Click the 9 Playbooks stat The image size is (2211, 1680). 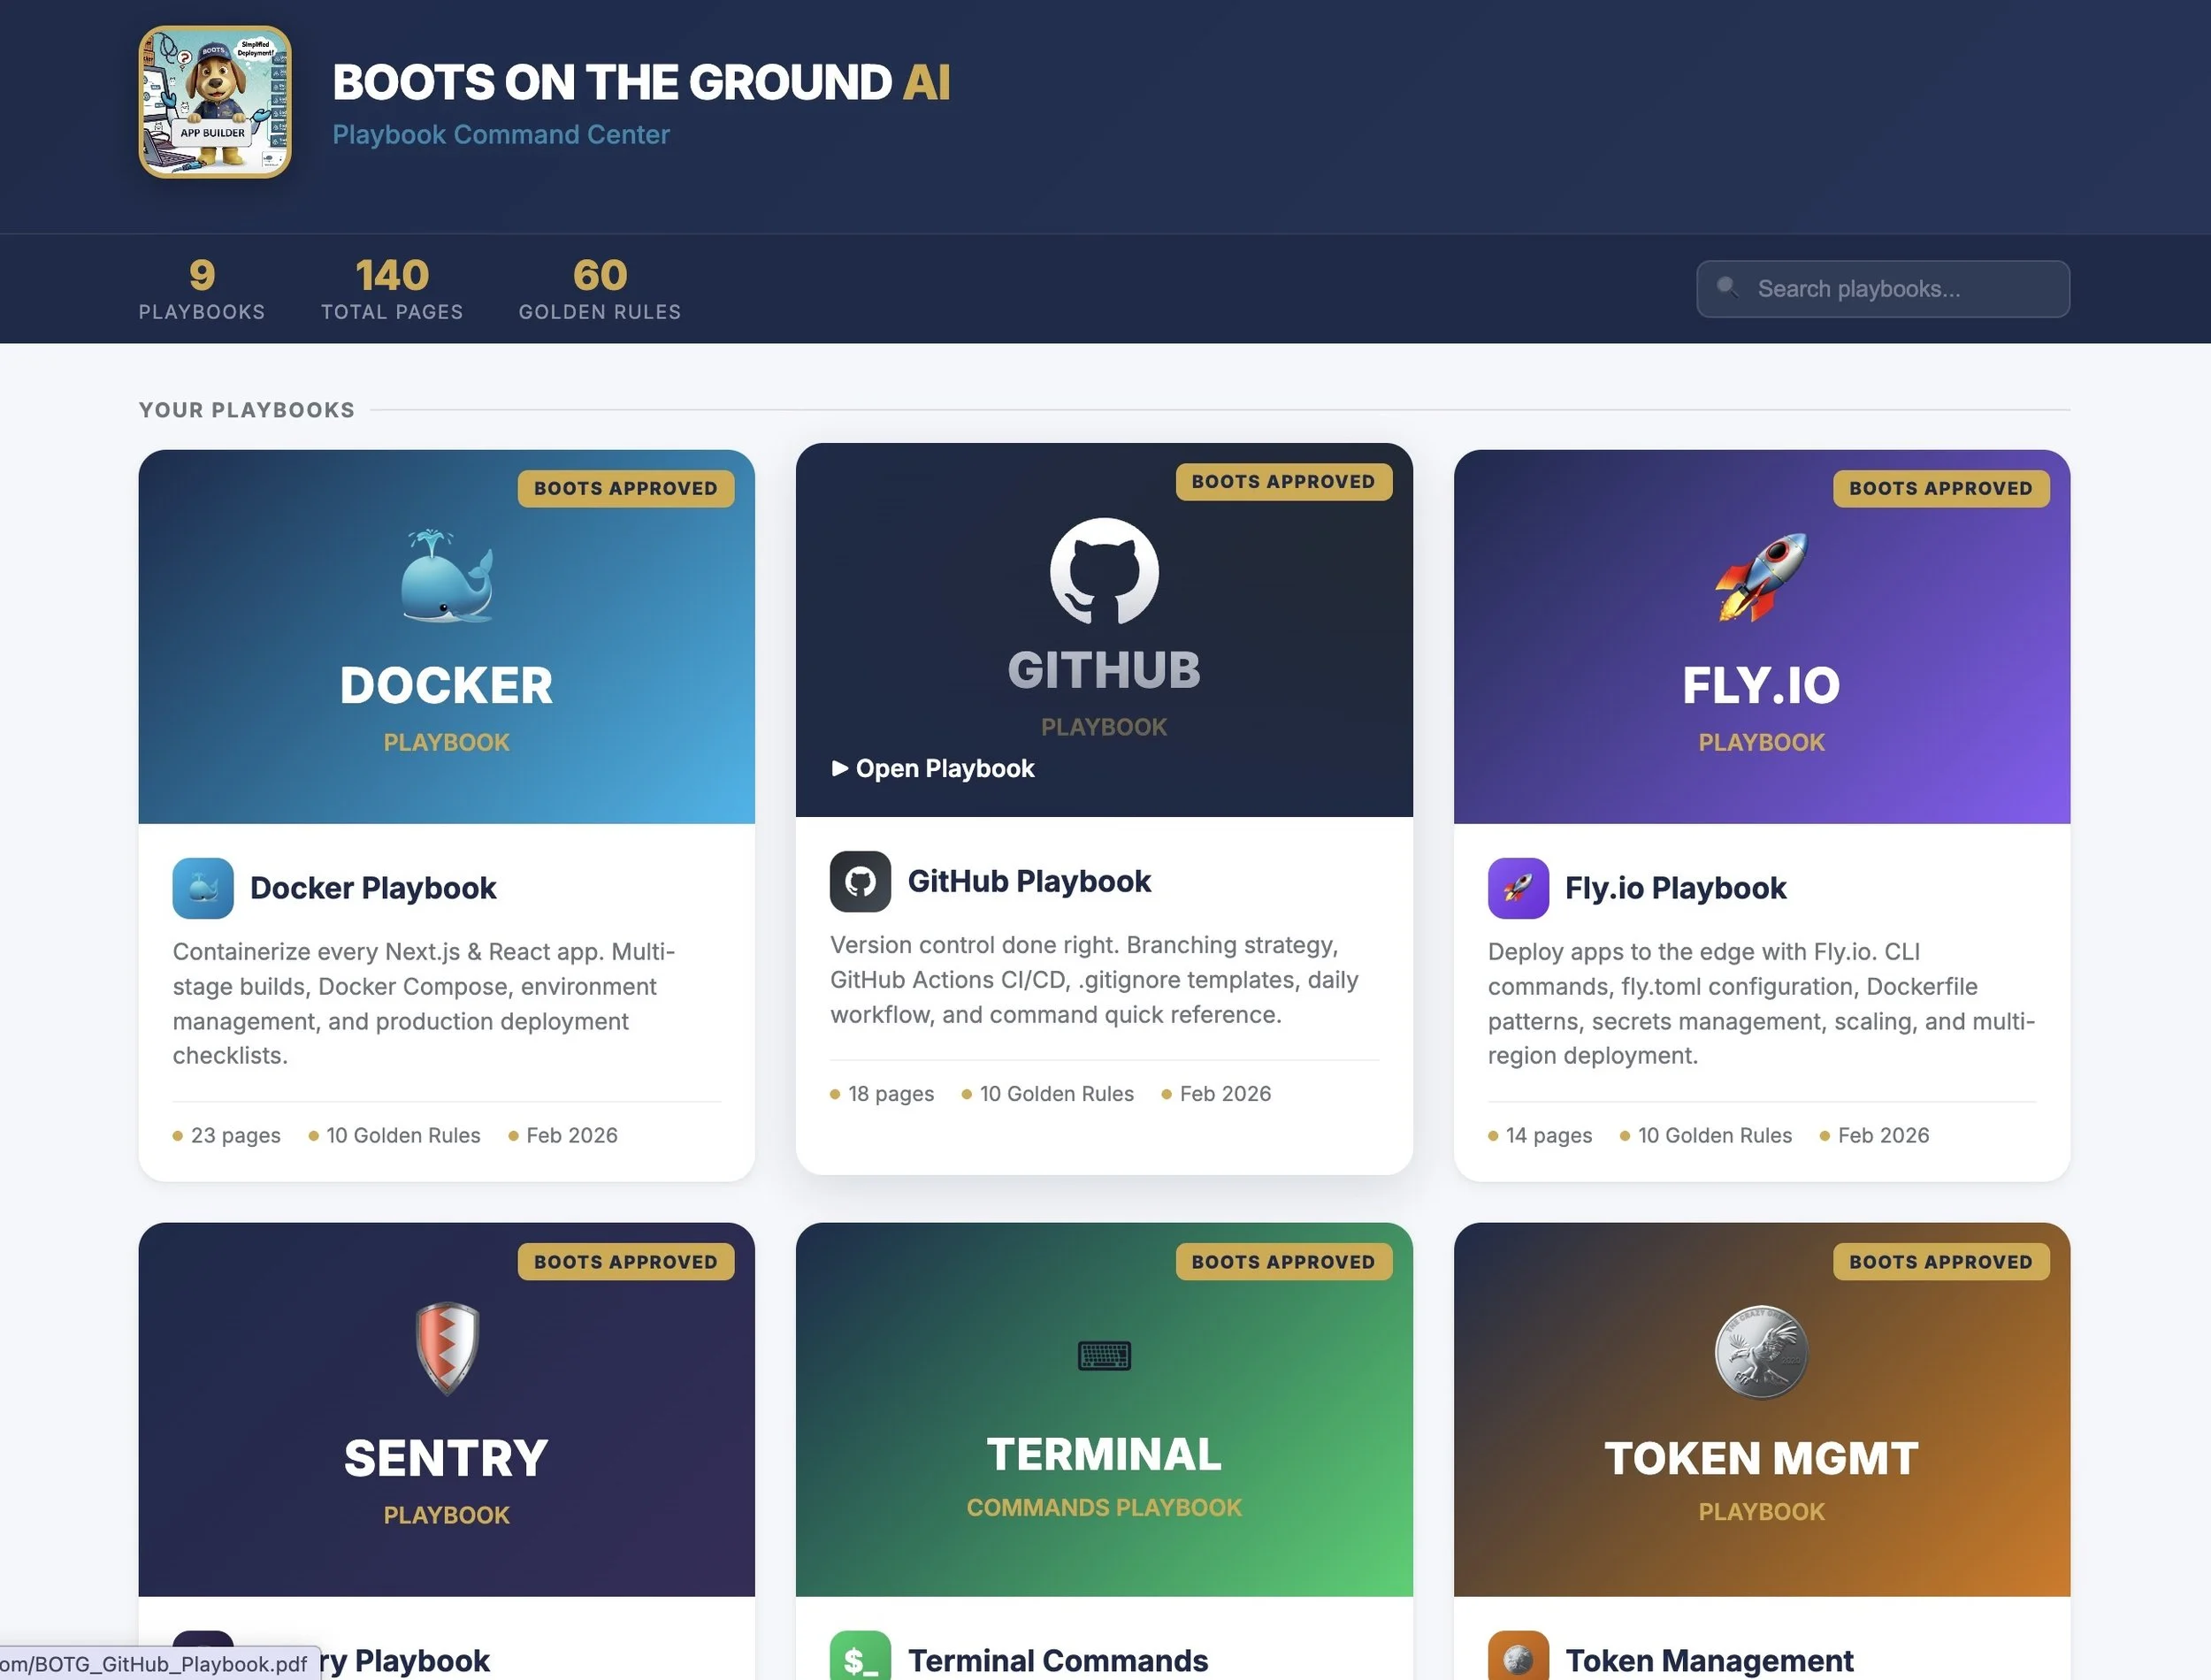[202, 289]
